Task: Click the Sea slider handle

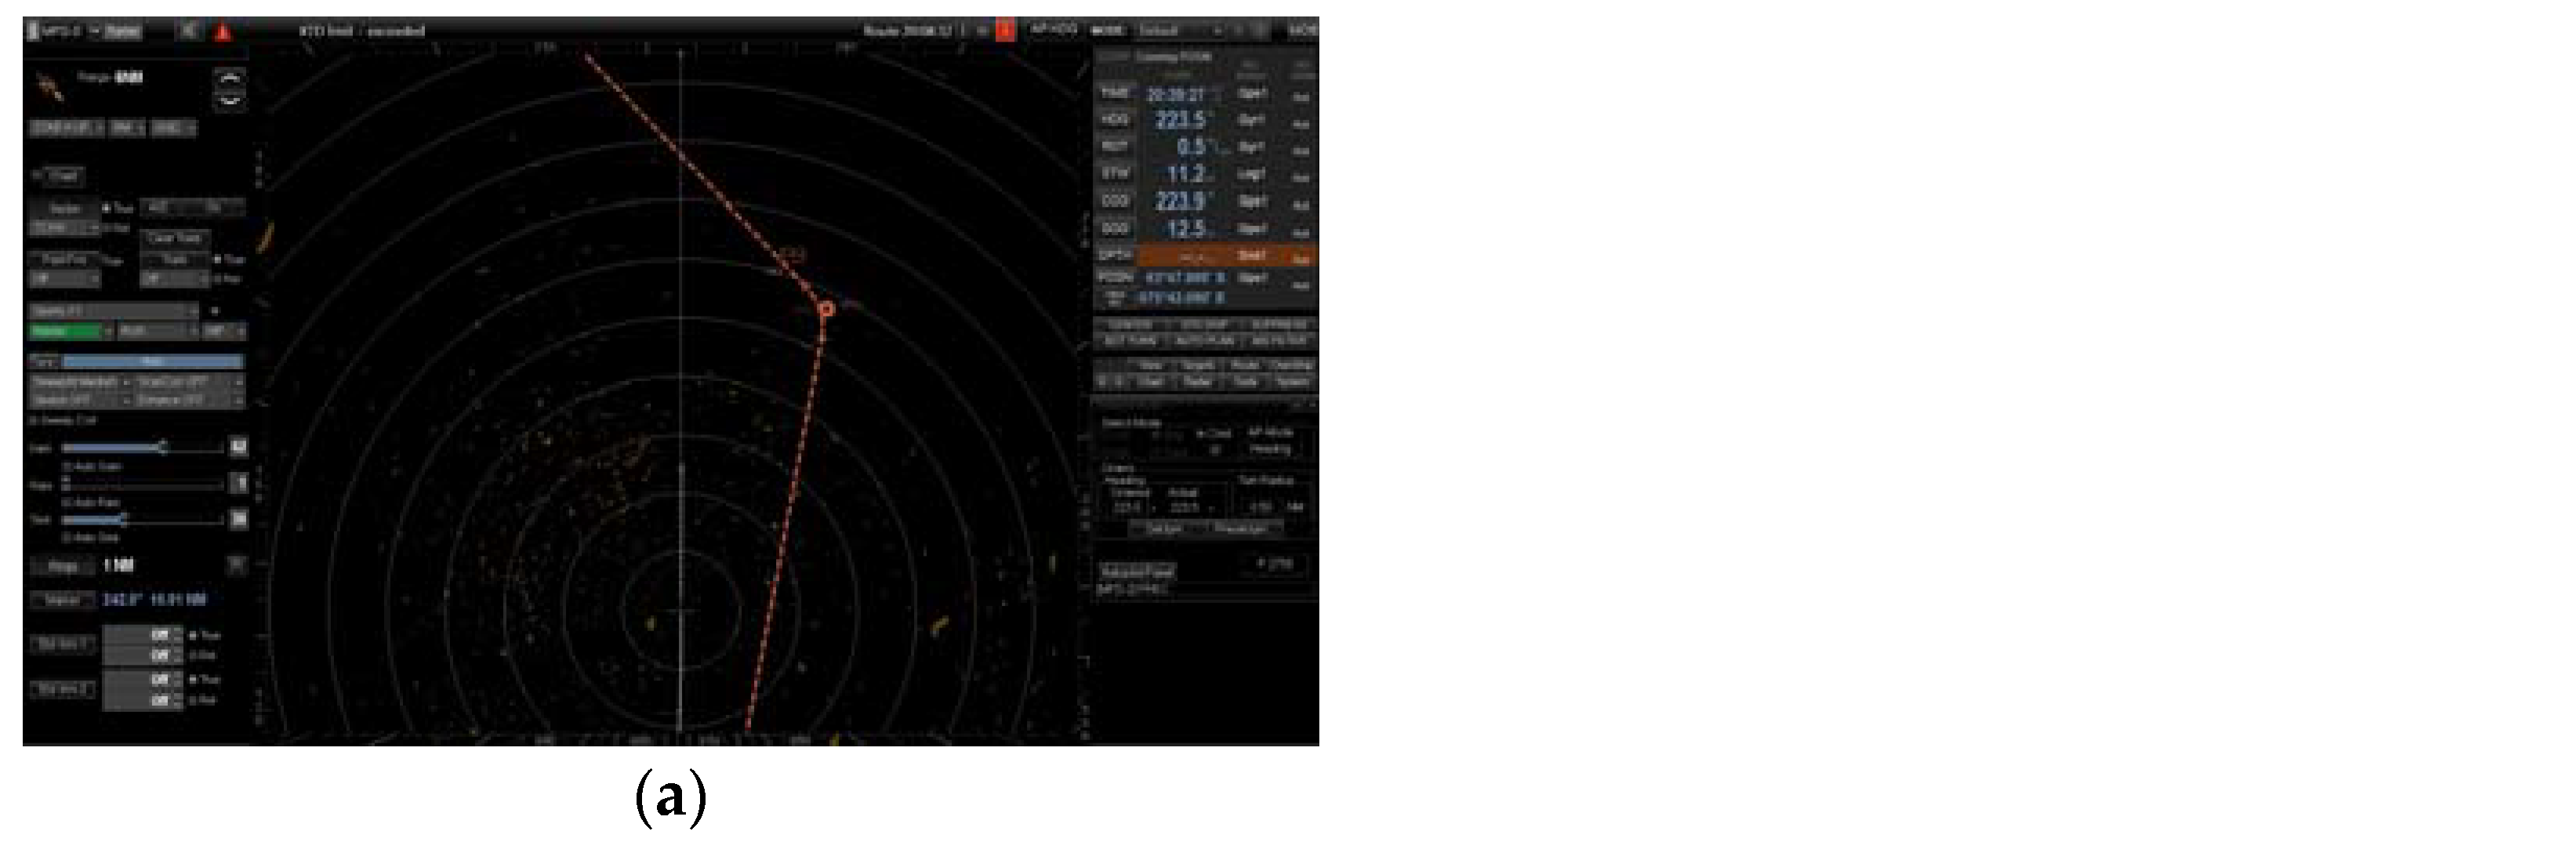Action: coord(123,520)
